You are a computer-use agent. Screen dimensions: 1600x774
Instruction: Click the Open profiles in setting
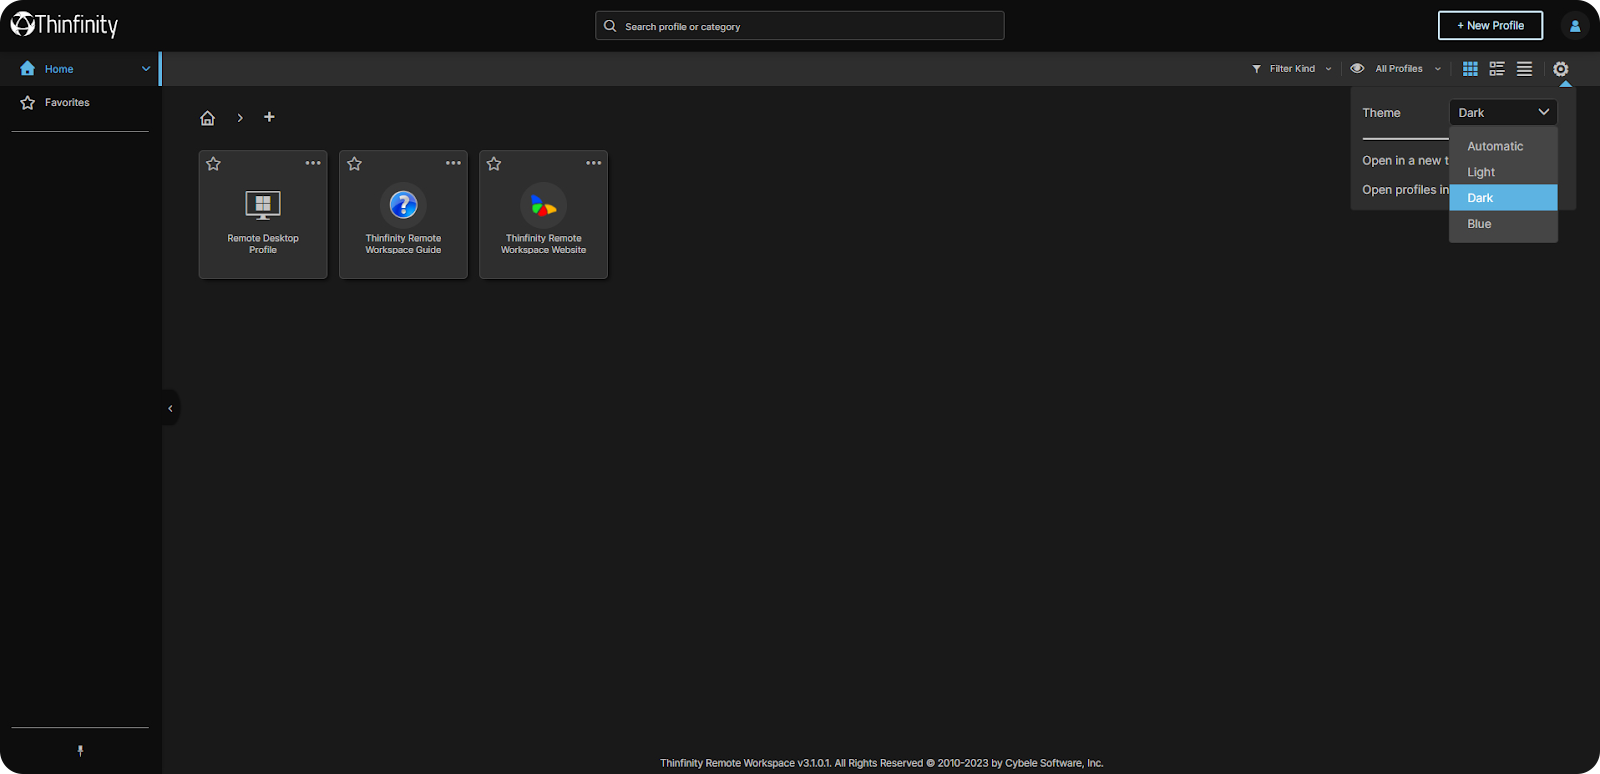coord(1405,190)
